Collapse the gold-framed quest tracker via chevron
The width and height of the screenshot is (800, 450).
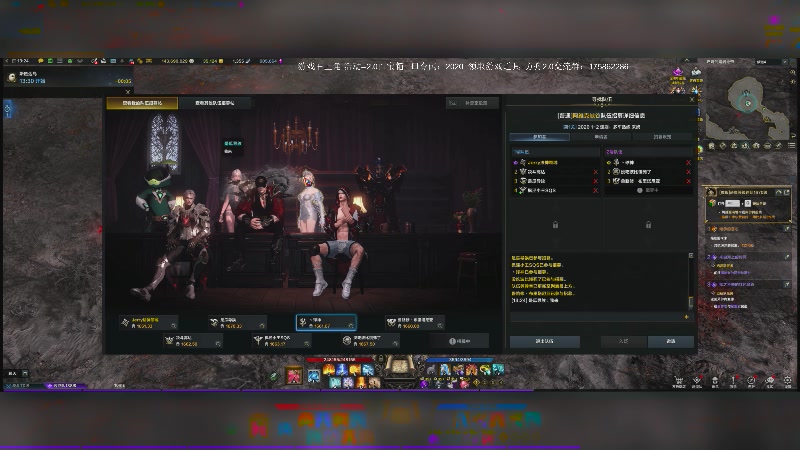point(779,192)
